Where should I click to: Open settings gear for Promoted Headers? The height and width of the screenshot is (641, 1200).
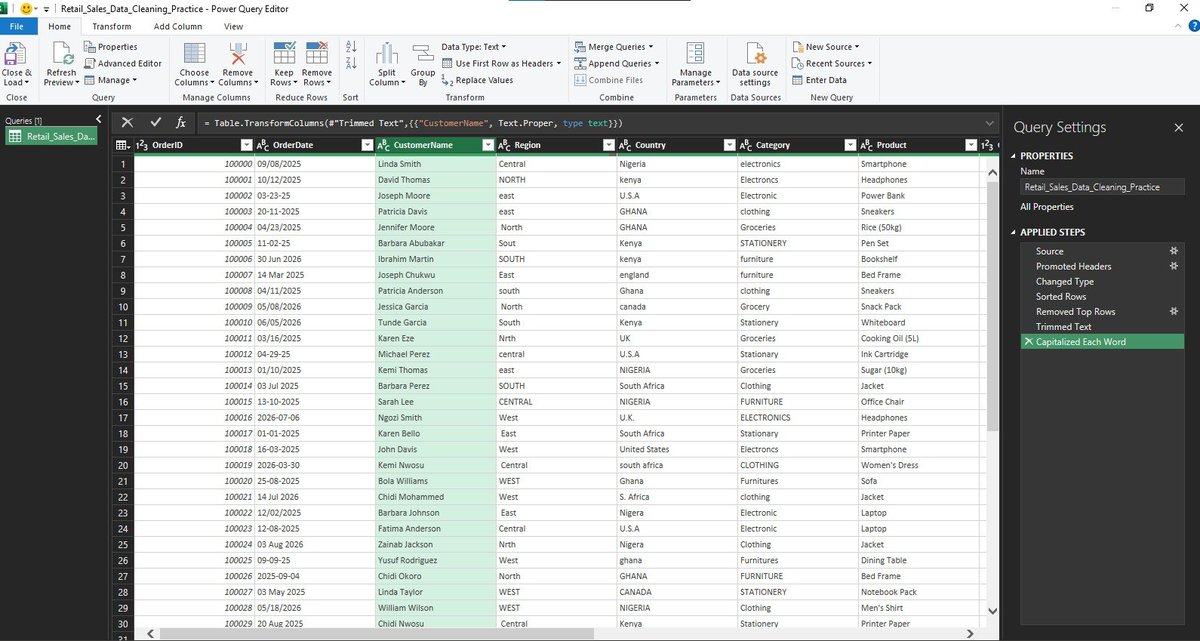[x=1176, y=266]
